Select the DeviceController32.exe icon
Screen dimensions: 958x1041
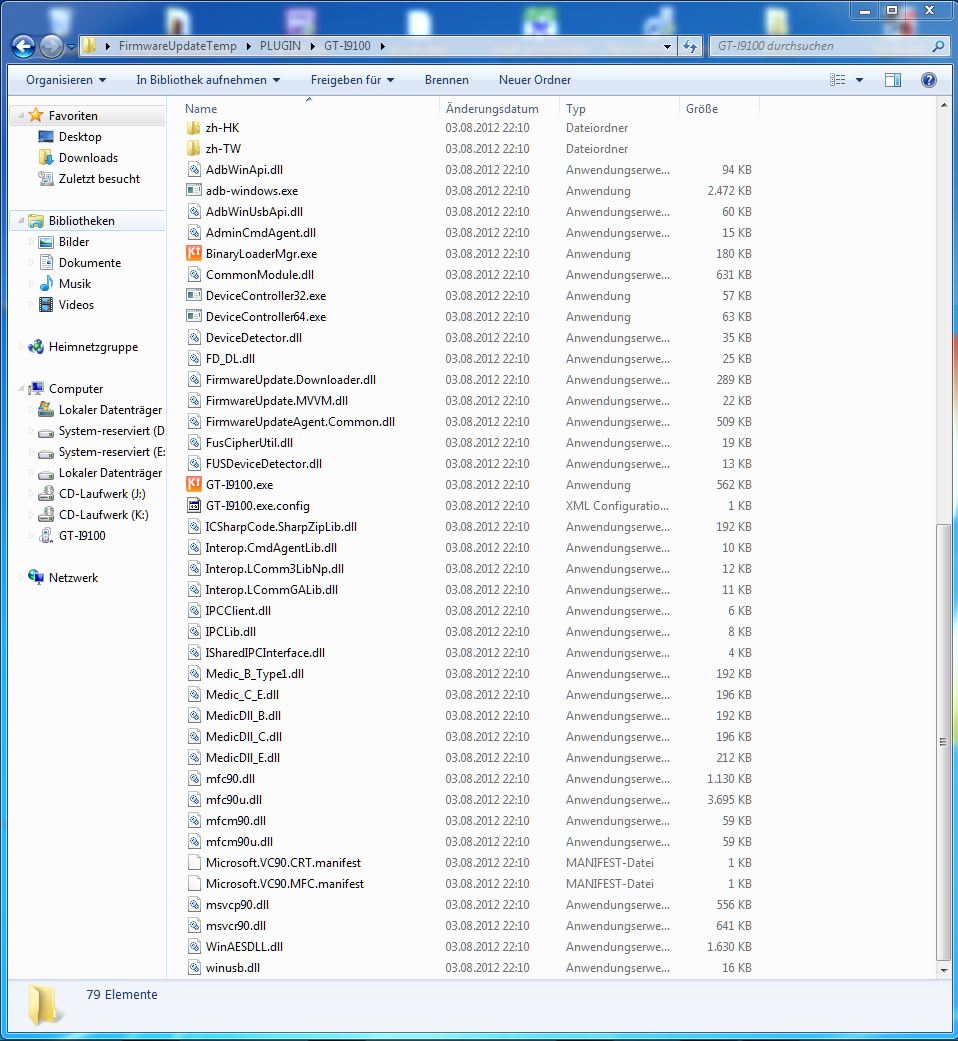(x=194, y=295)
